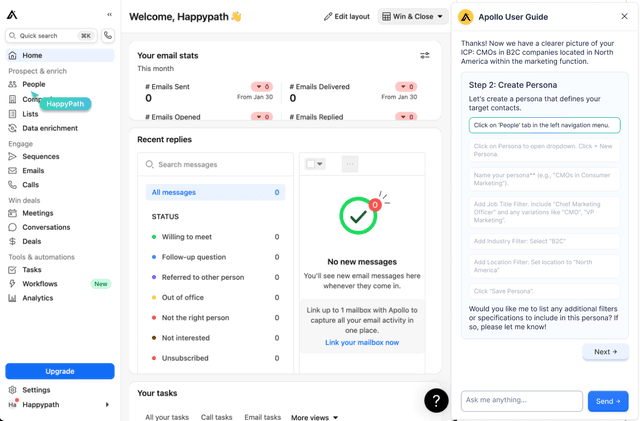This screenshot has width=640, height=421.
Task: Switch to Email tasks tab
Action: click(262, 417)
